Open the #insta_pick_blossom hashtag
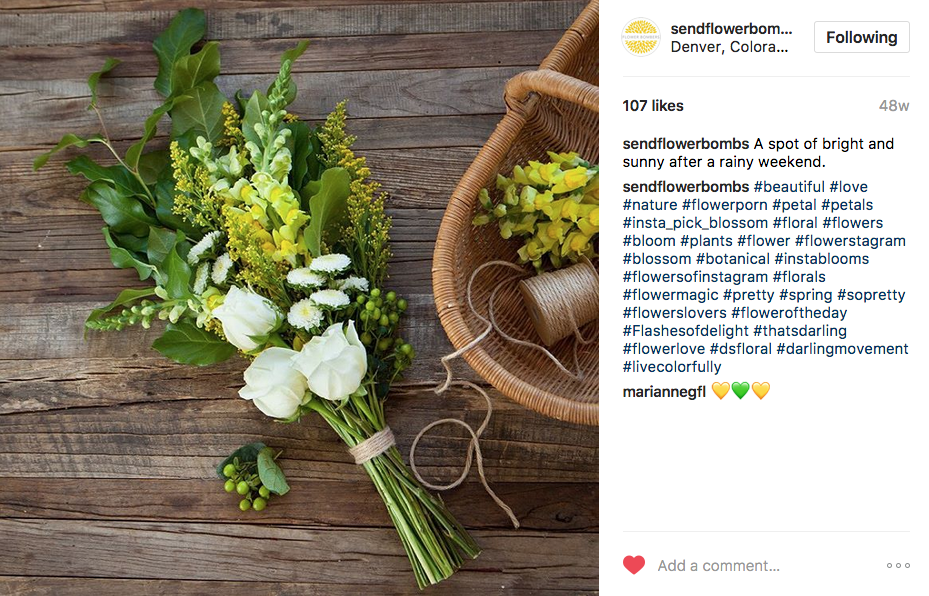The height and width of the screenshot is (596, 929). [x=695, y=223]
